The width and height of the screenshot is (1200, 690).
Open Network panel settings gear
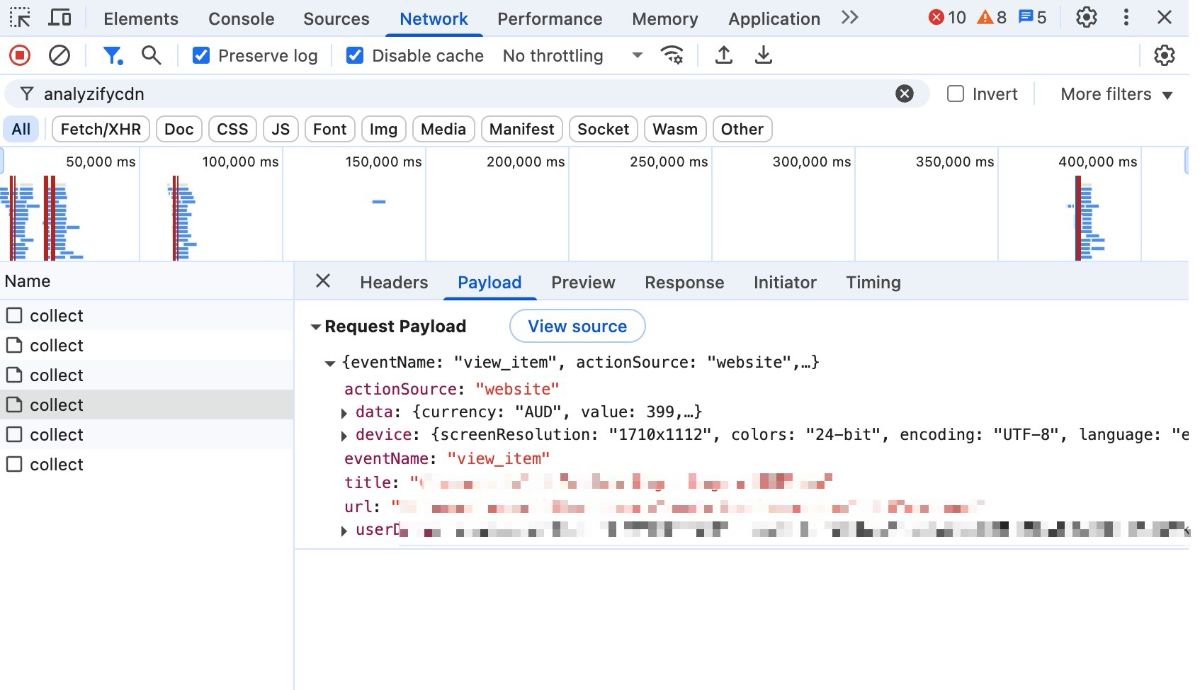pyautogui.click(x=1164, y=56)
